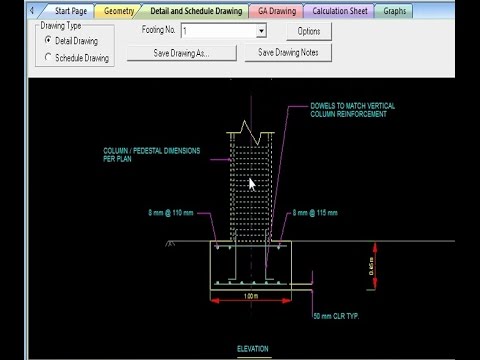Expand the Footing No. dropdown arrow
Viewport: 480px width, 360px height.
click(261, 31)
